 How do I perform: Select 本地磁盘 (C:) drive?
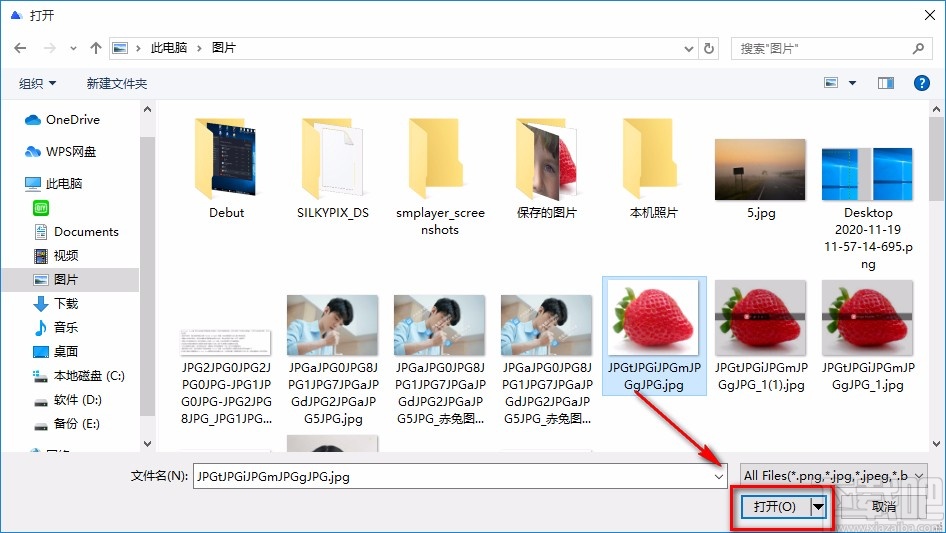tap(78, 375)
